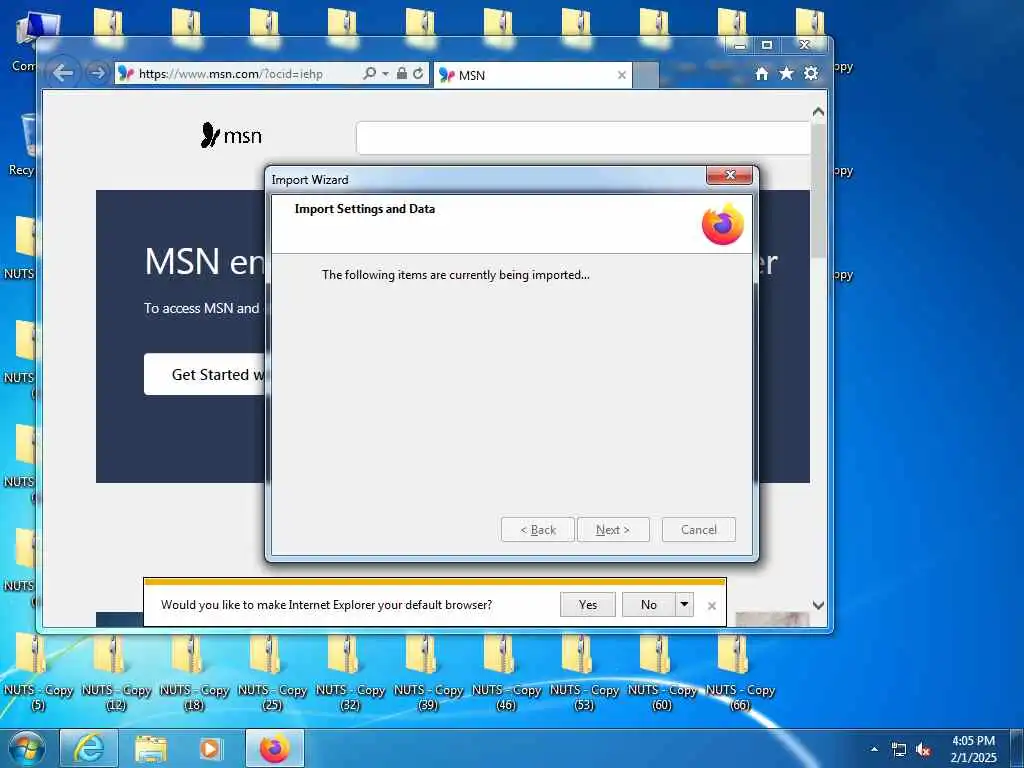Click the IE page scroll up arrow
Image resolution: width=1024 pixels, height=768 pixels.
click(x=818, y=112)
